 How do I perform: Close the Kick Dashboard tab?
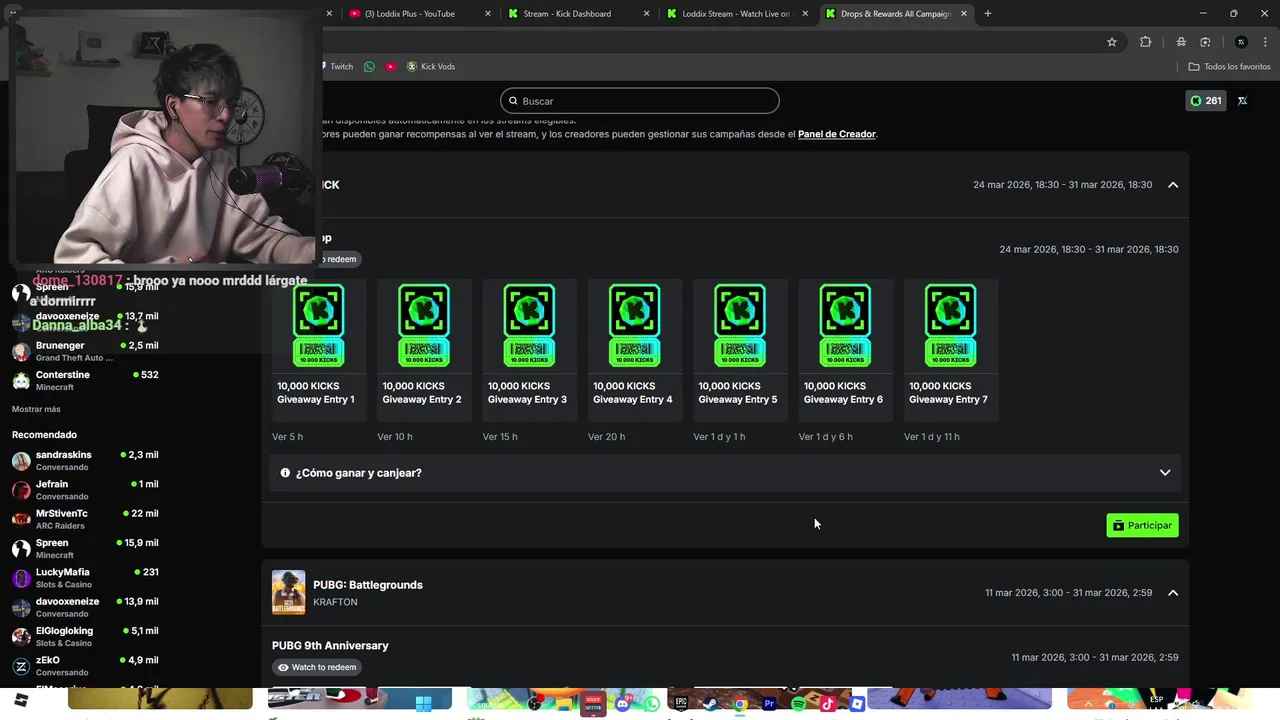[x=647, y=14]
